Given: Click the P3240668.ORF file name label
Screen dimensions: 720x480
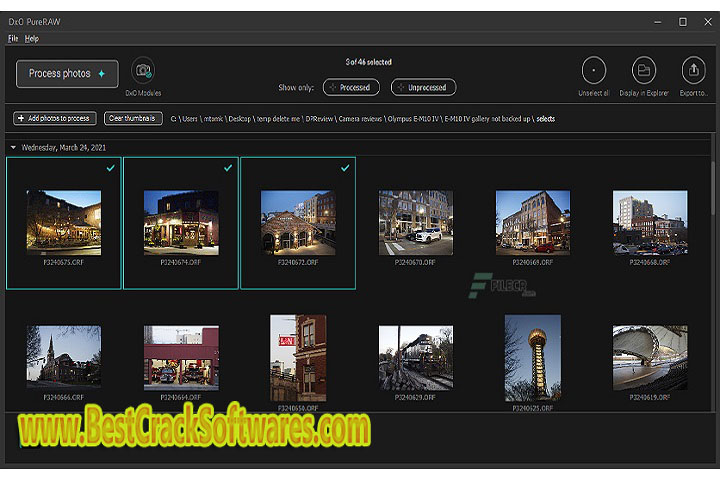Looking at the screenshot, I should point(650,262).
